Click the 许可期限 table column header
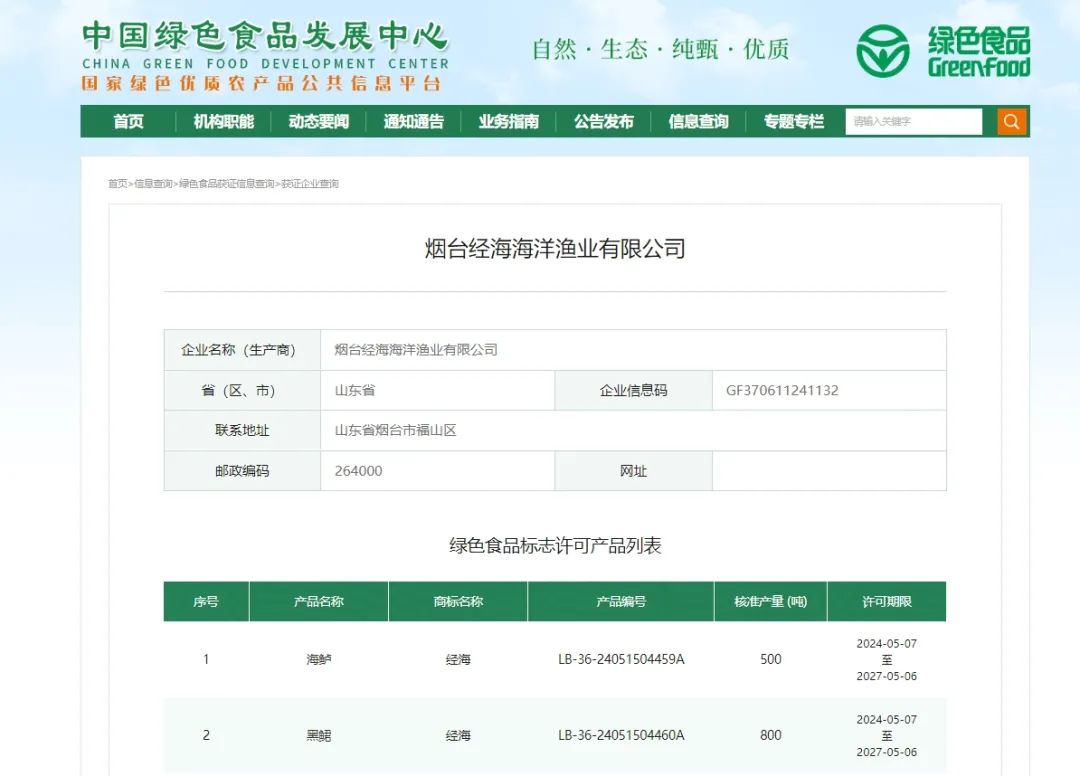 pyautogui.click(x=886, y=602)
